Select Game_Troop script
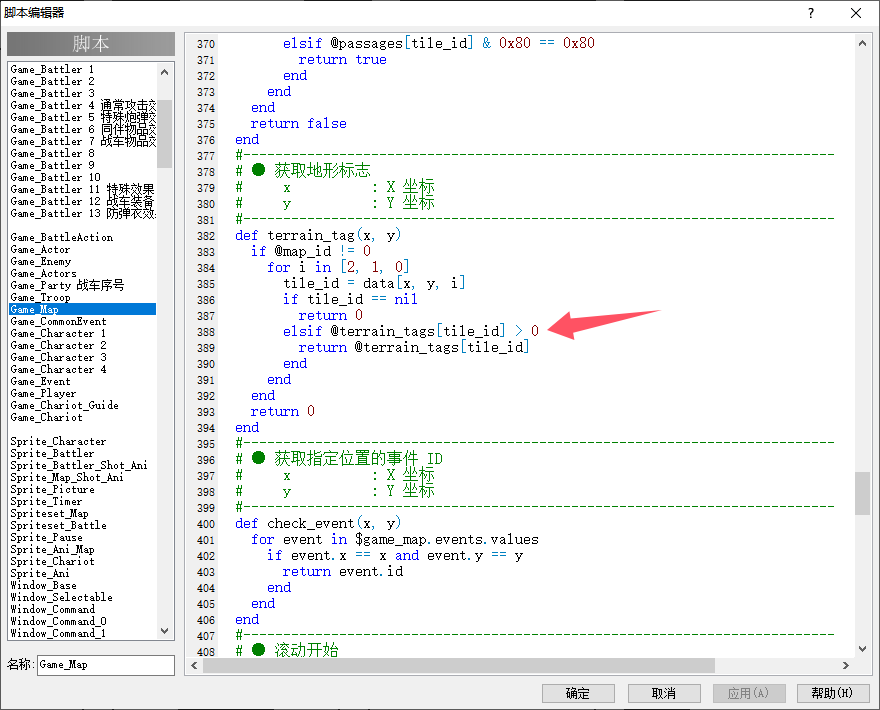 click(40, 297)
